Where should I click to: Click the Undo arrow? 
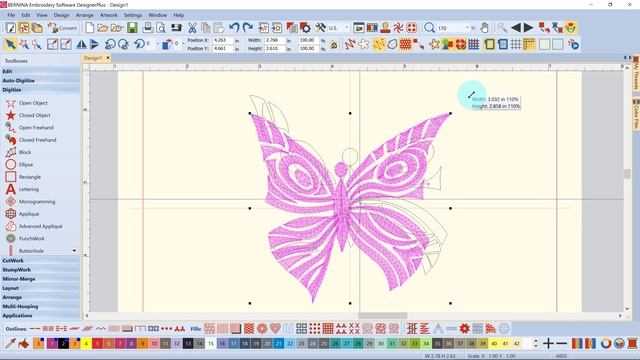click(x=234, y=28)
